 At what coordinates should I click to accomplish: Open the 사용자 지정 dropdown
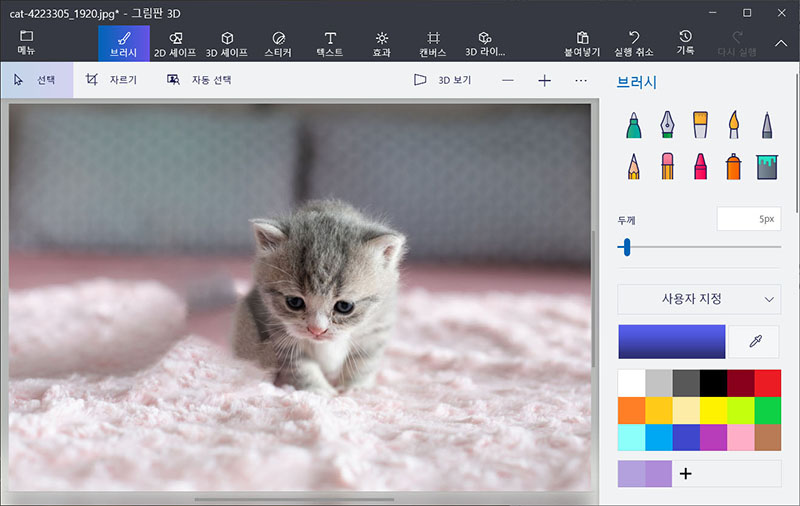pos(699,299)
